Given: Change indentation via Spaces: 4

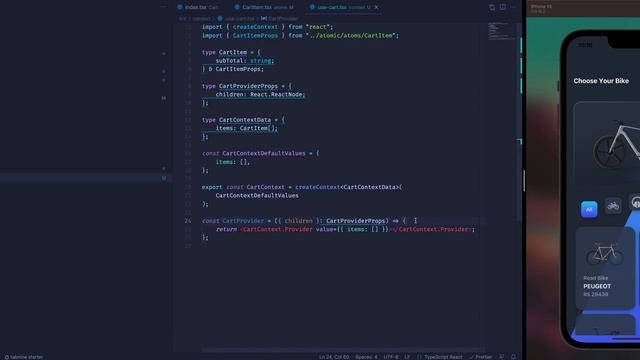Looking at the screenshot, I should point(366,357).
